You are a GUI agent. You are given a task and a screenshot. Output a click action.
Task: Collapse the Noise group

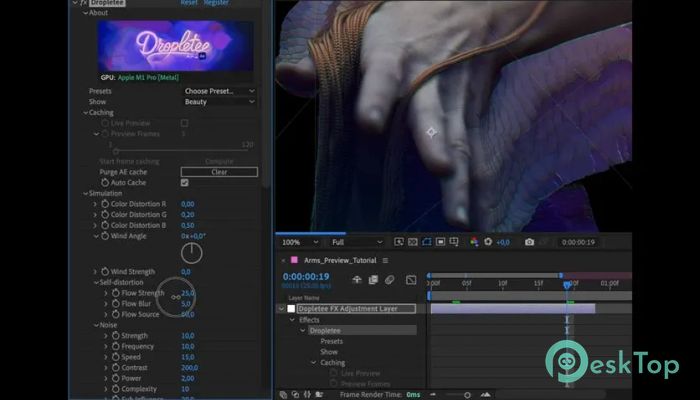tap(96, 325)
